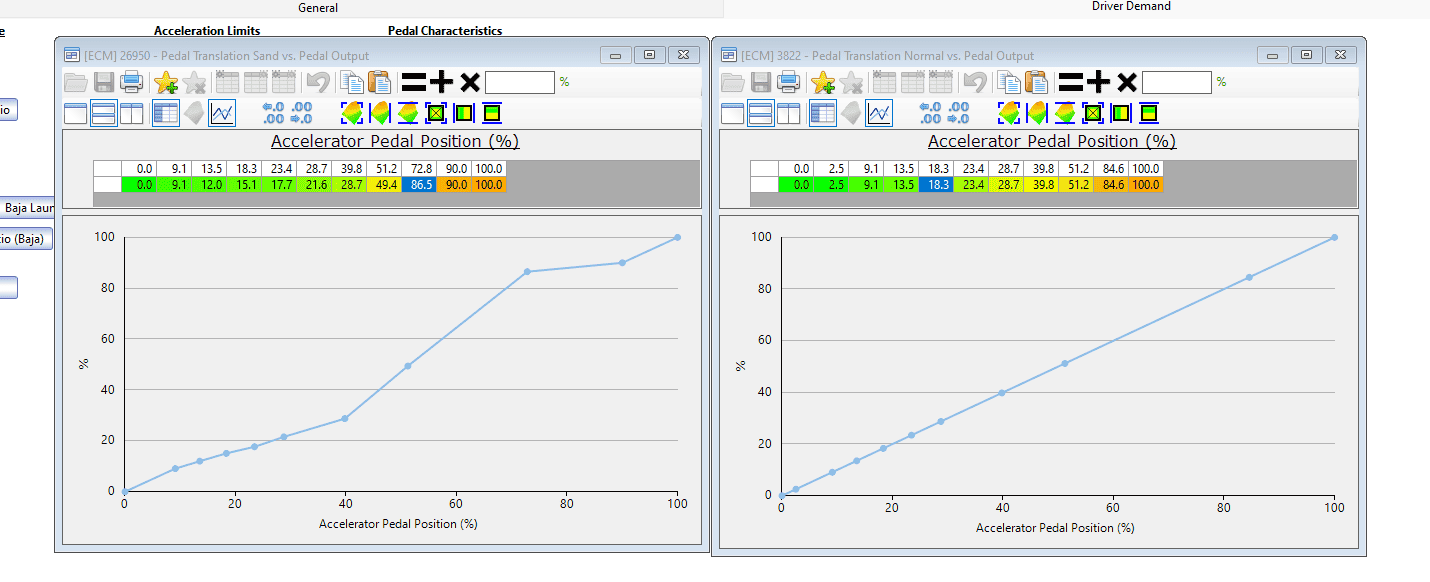
Task: Print the Pedal Translation Normal table
Action: pyautogui.click(x=788, y=82)
